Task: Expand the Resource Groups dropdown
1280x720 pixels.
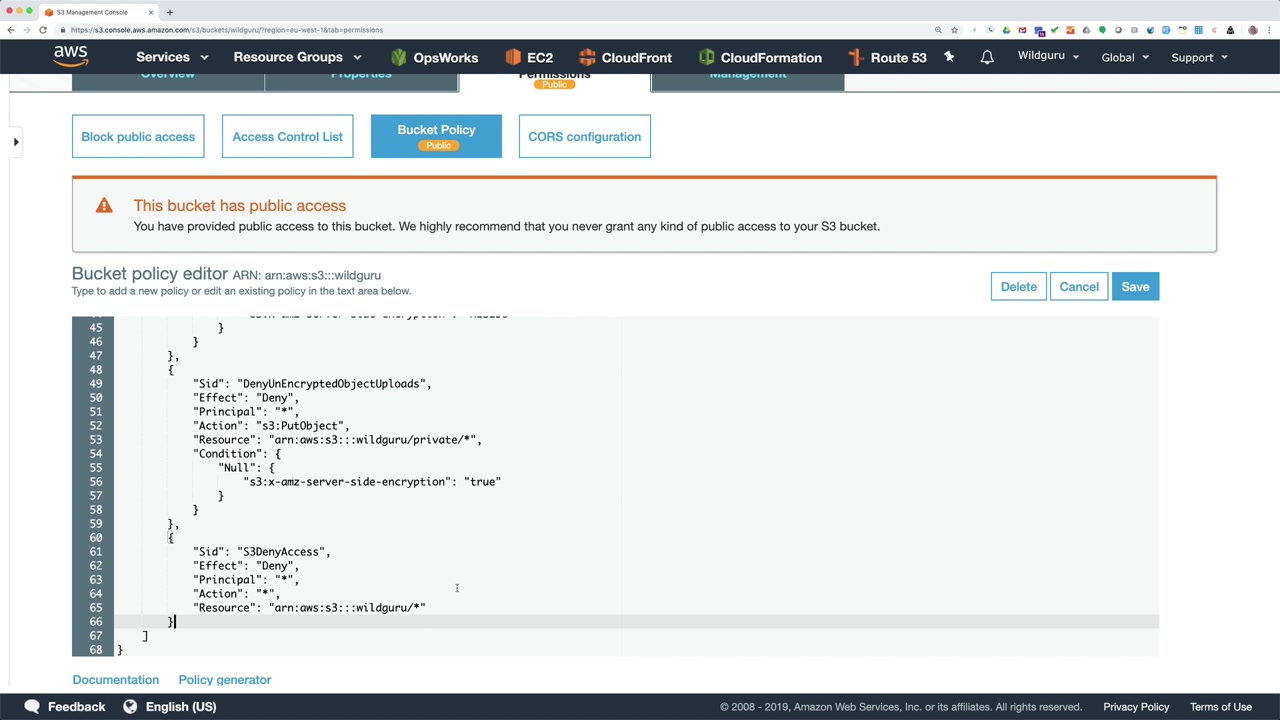Action: tap(297, 57)
